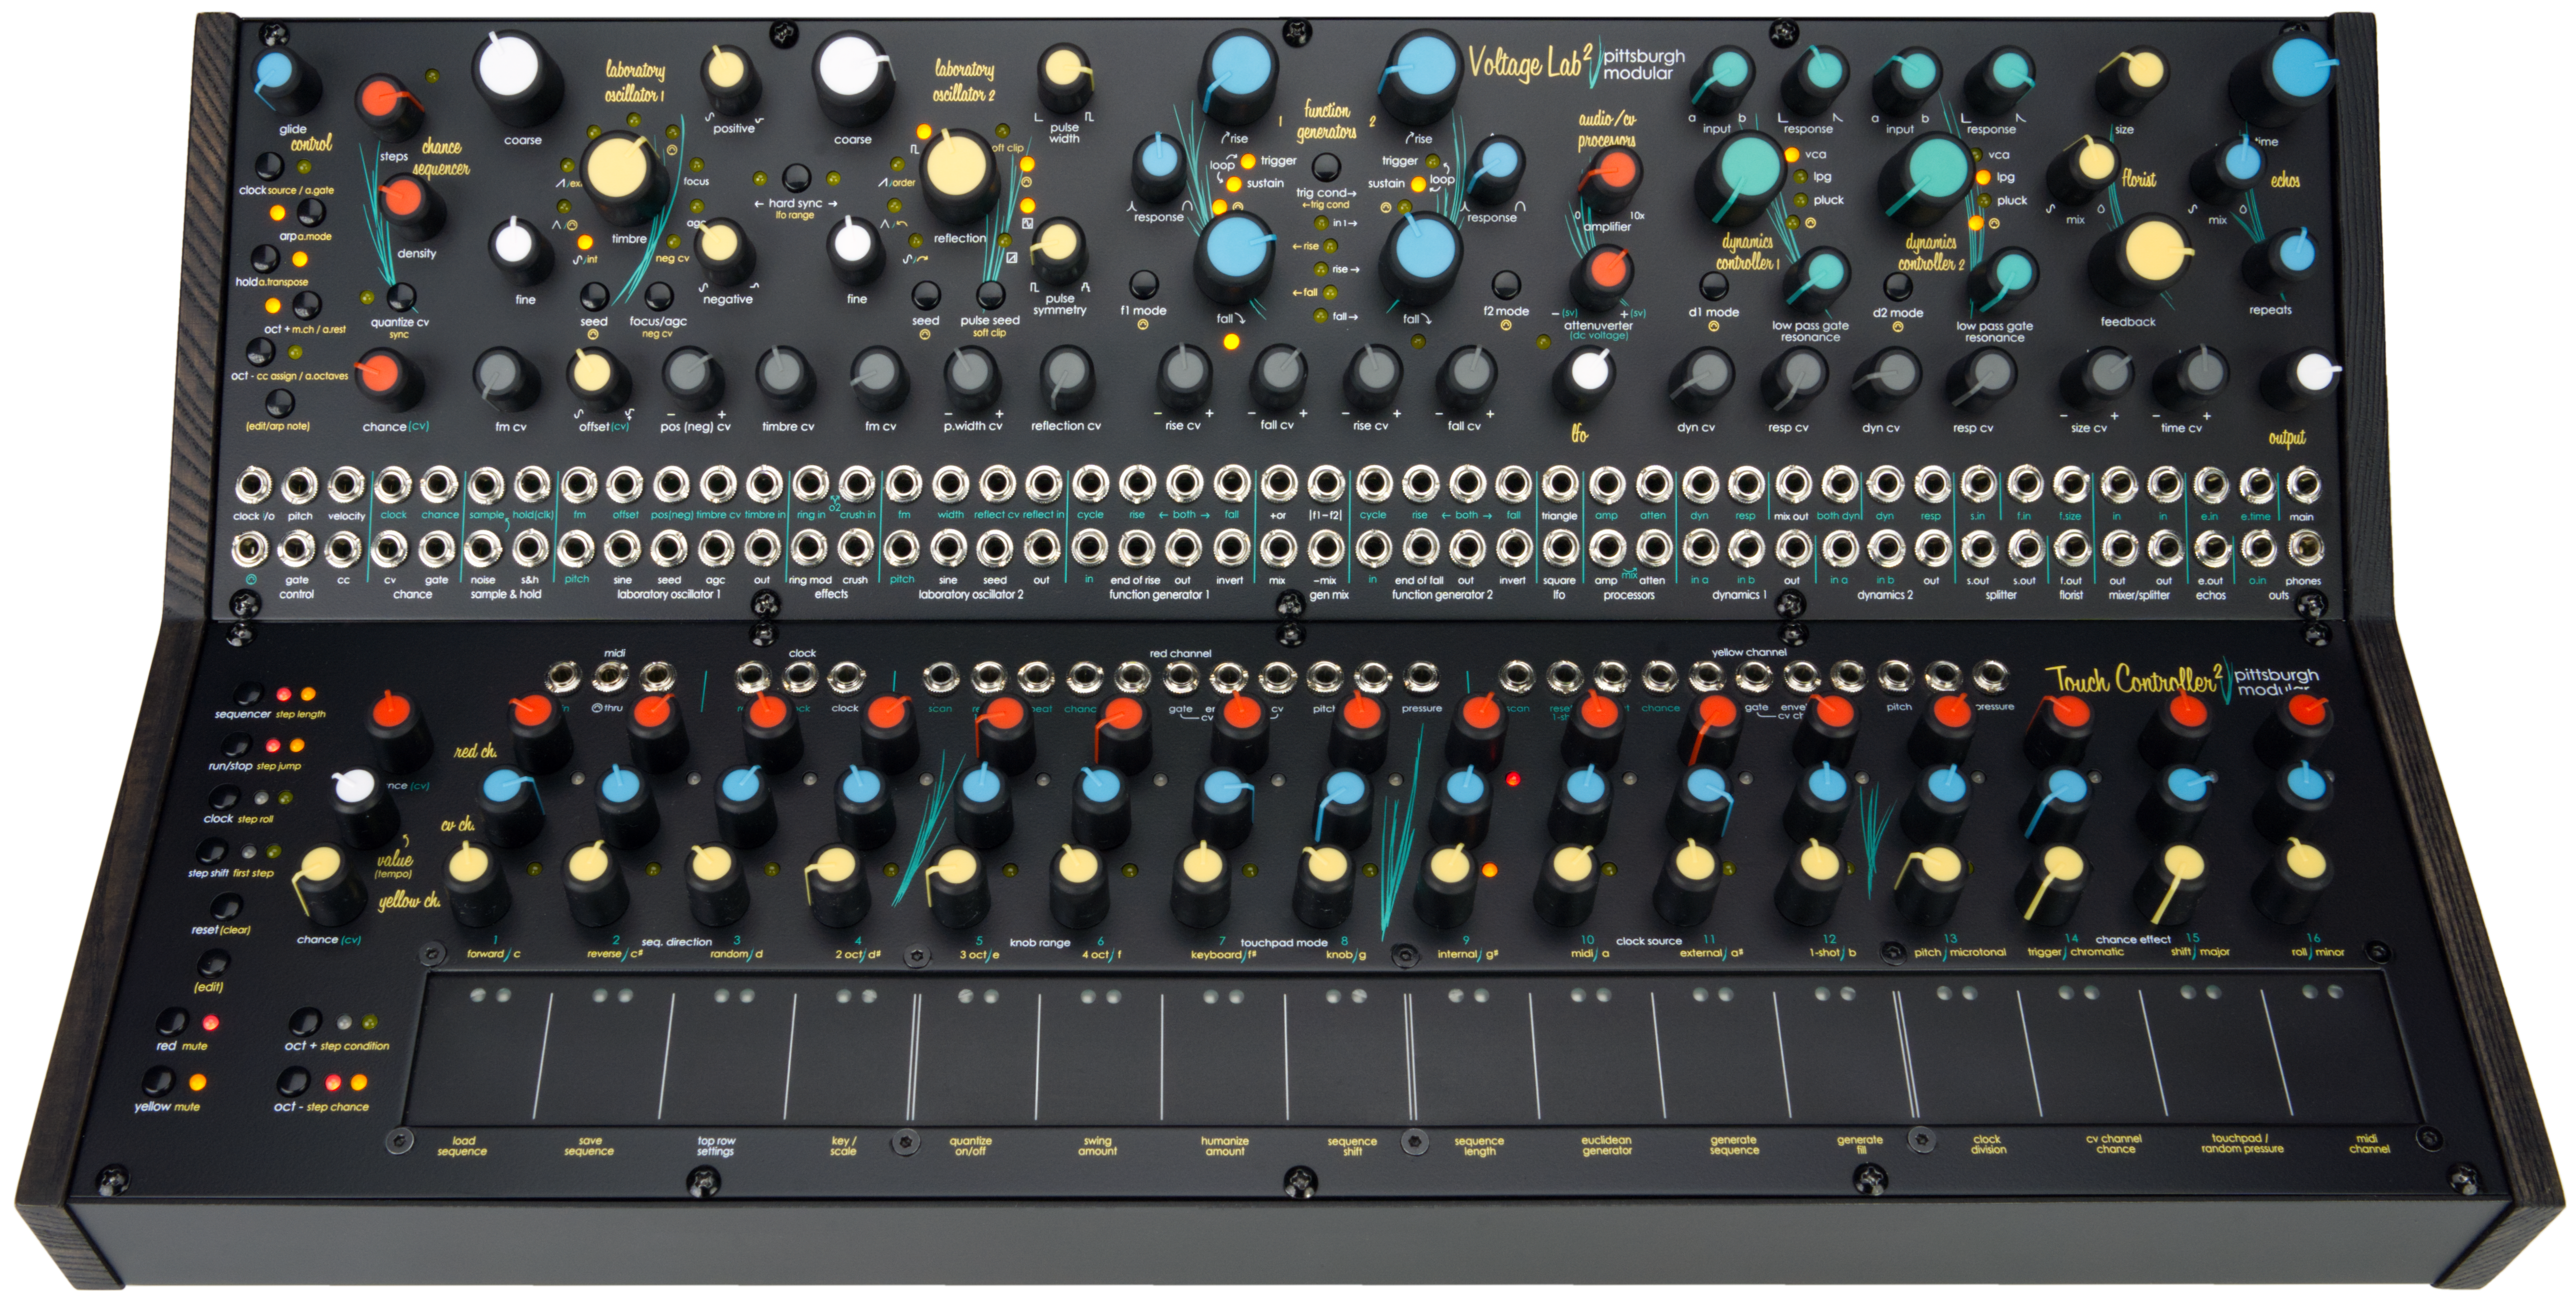Push the oct - step chance button

(x=293, y=1081)
